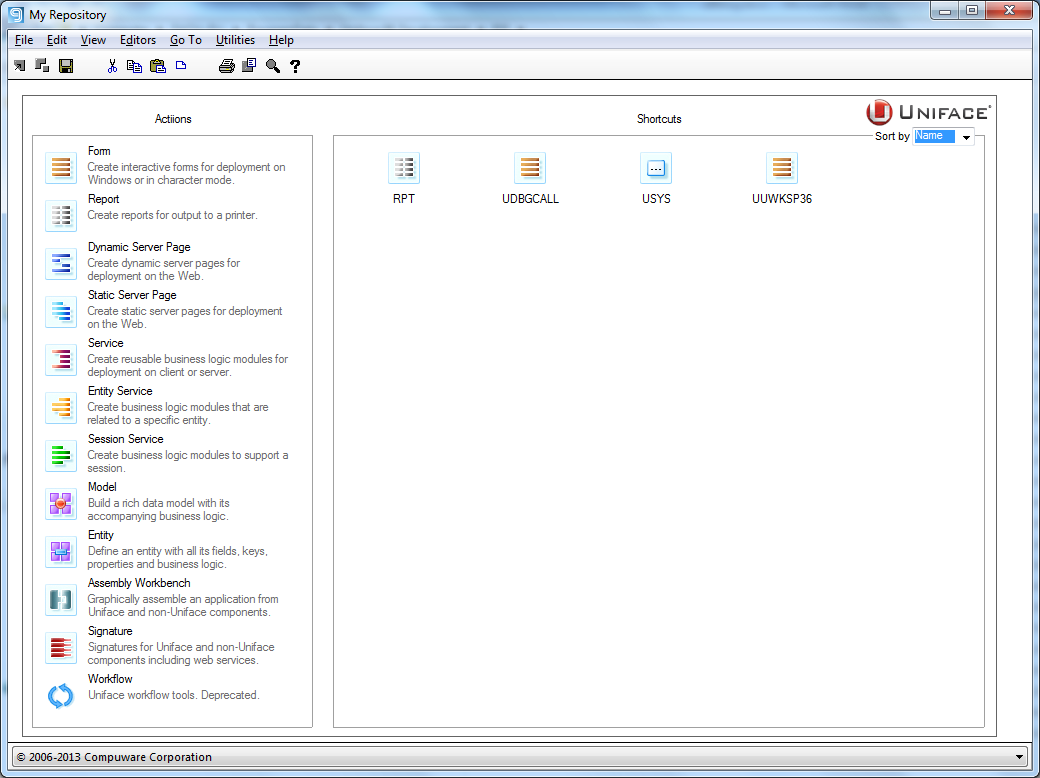Screen dimensions: 1040x778
Task: Click the Service action title
Action: point(105,343)
